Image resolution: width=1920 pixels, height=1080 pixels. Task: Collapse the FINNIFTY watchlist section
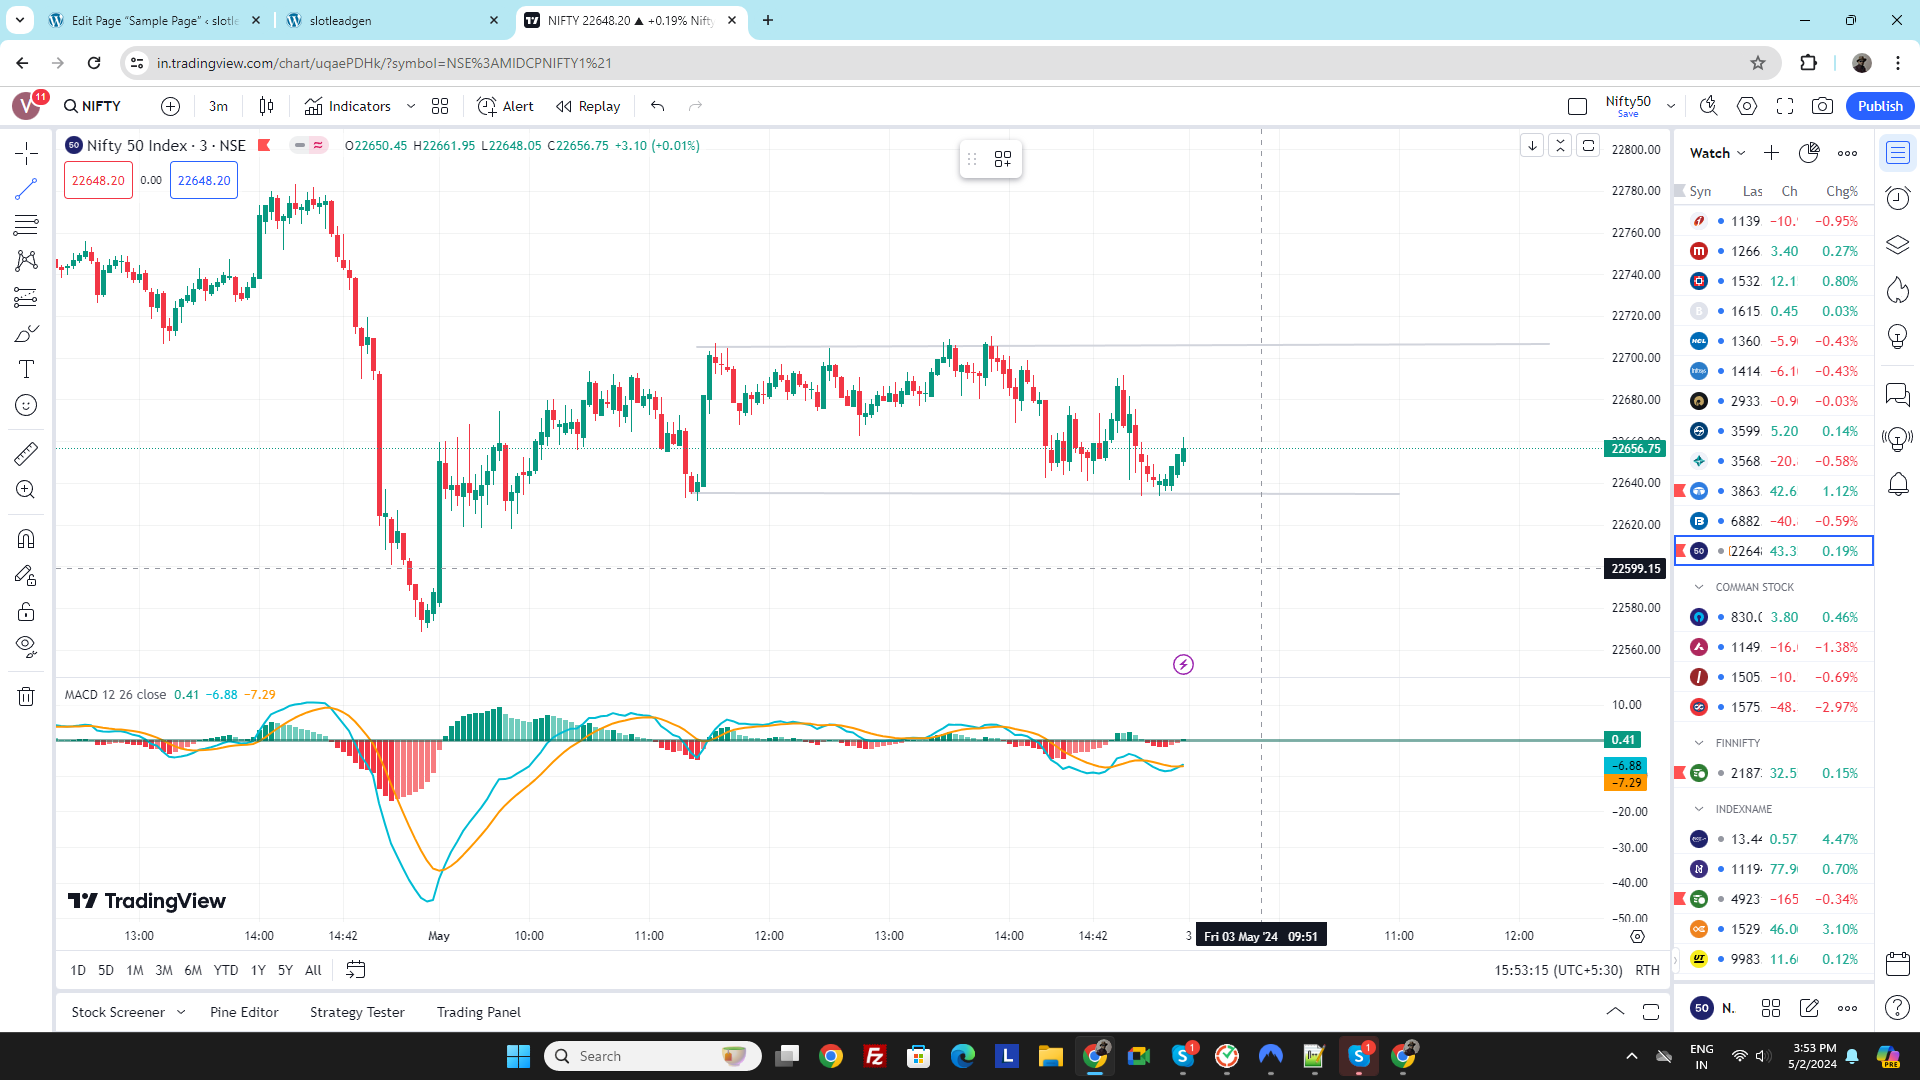(x=1698, y=743)
